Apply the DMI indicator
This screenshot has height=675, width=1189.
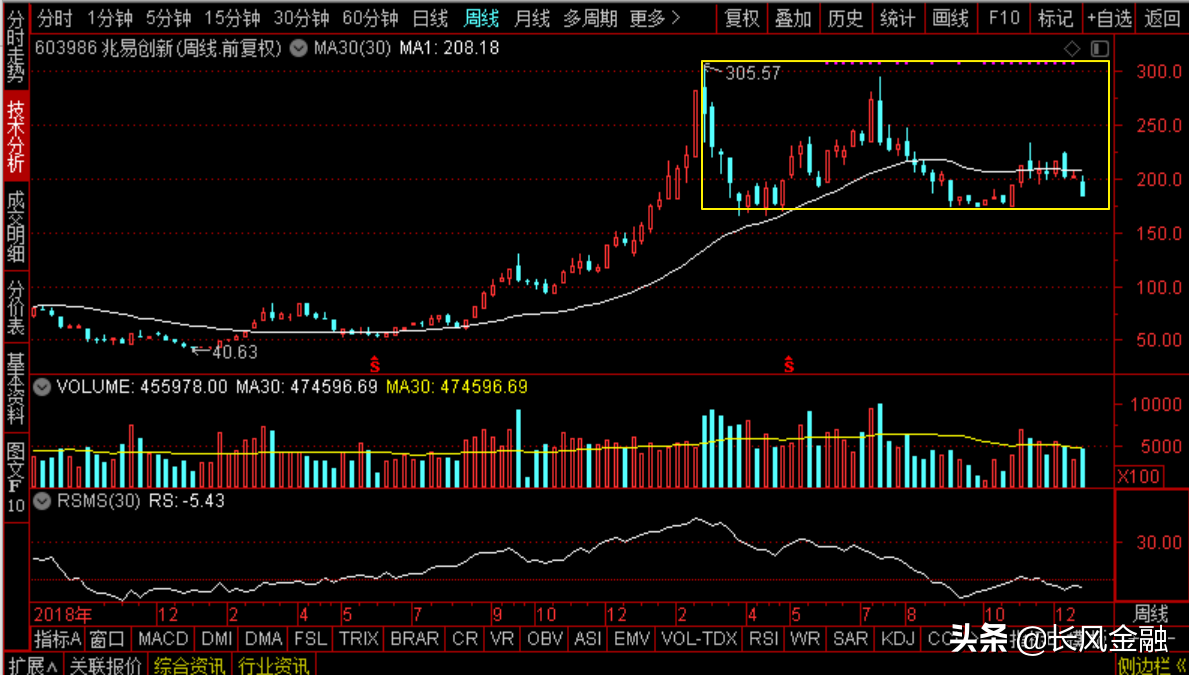click(x=217, y=639)
